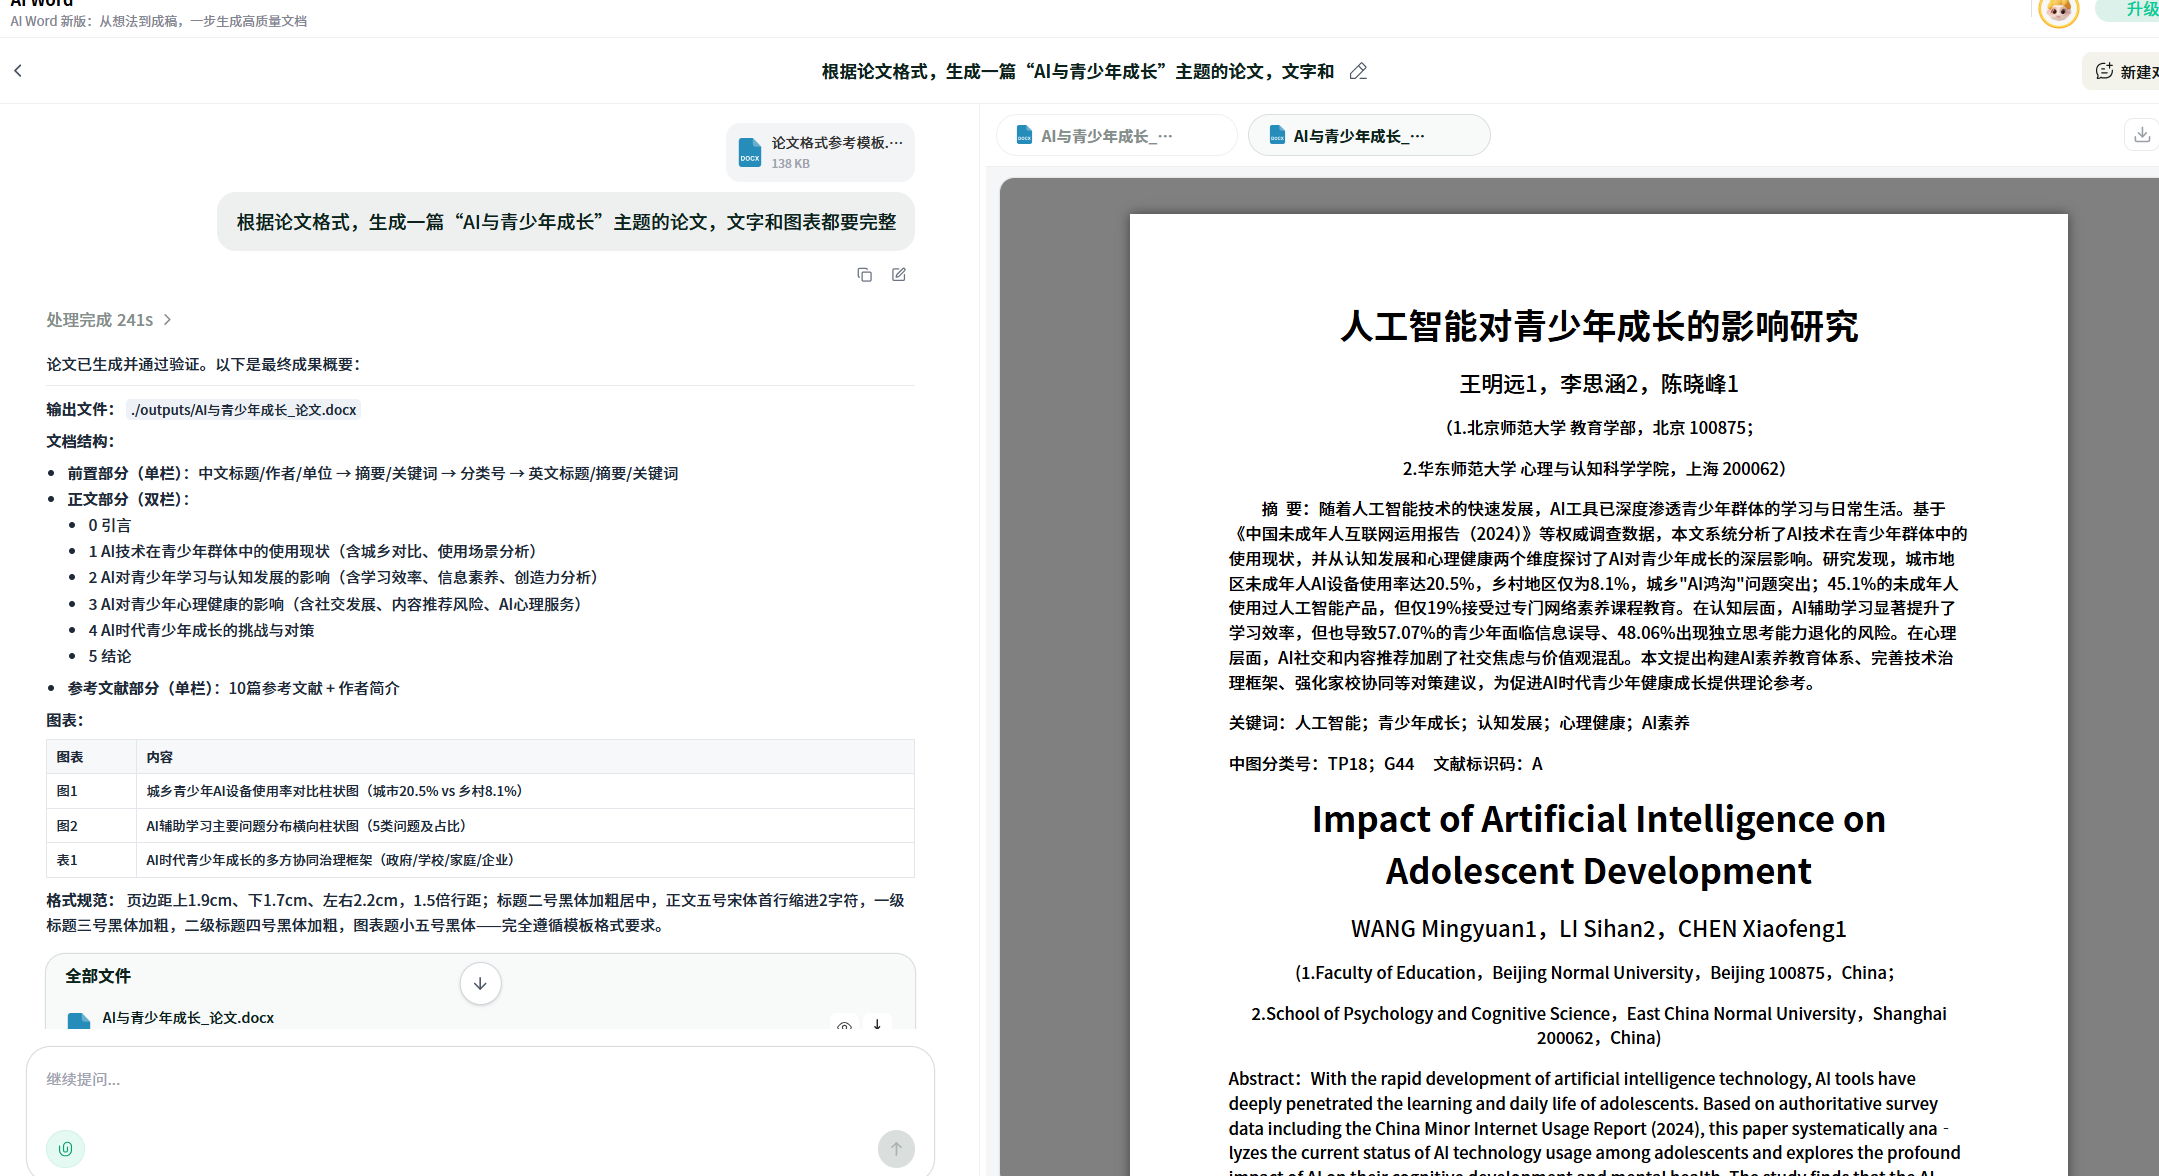This screenshot has width=2159, height=1176.
Task: Click the 关键词 line in the document
Action: (1459, 723)
